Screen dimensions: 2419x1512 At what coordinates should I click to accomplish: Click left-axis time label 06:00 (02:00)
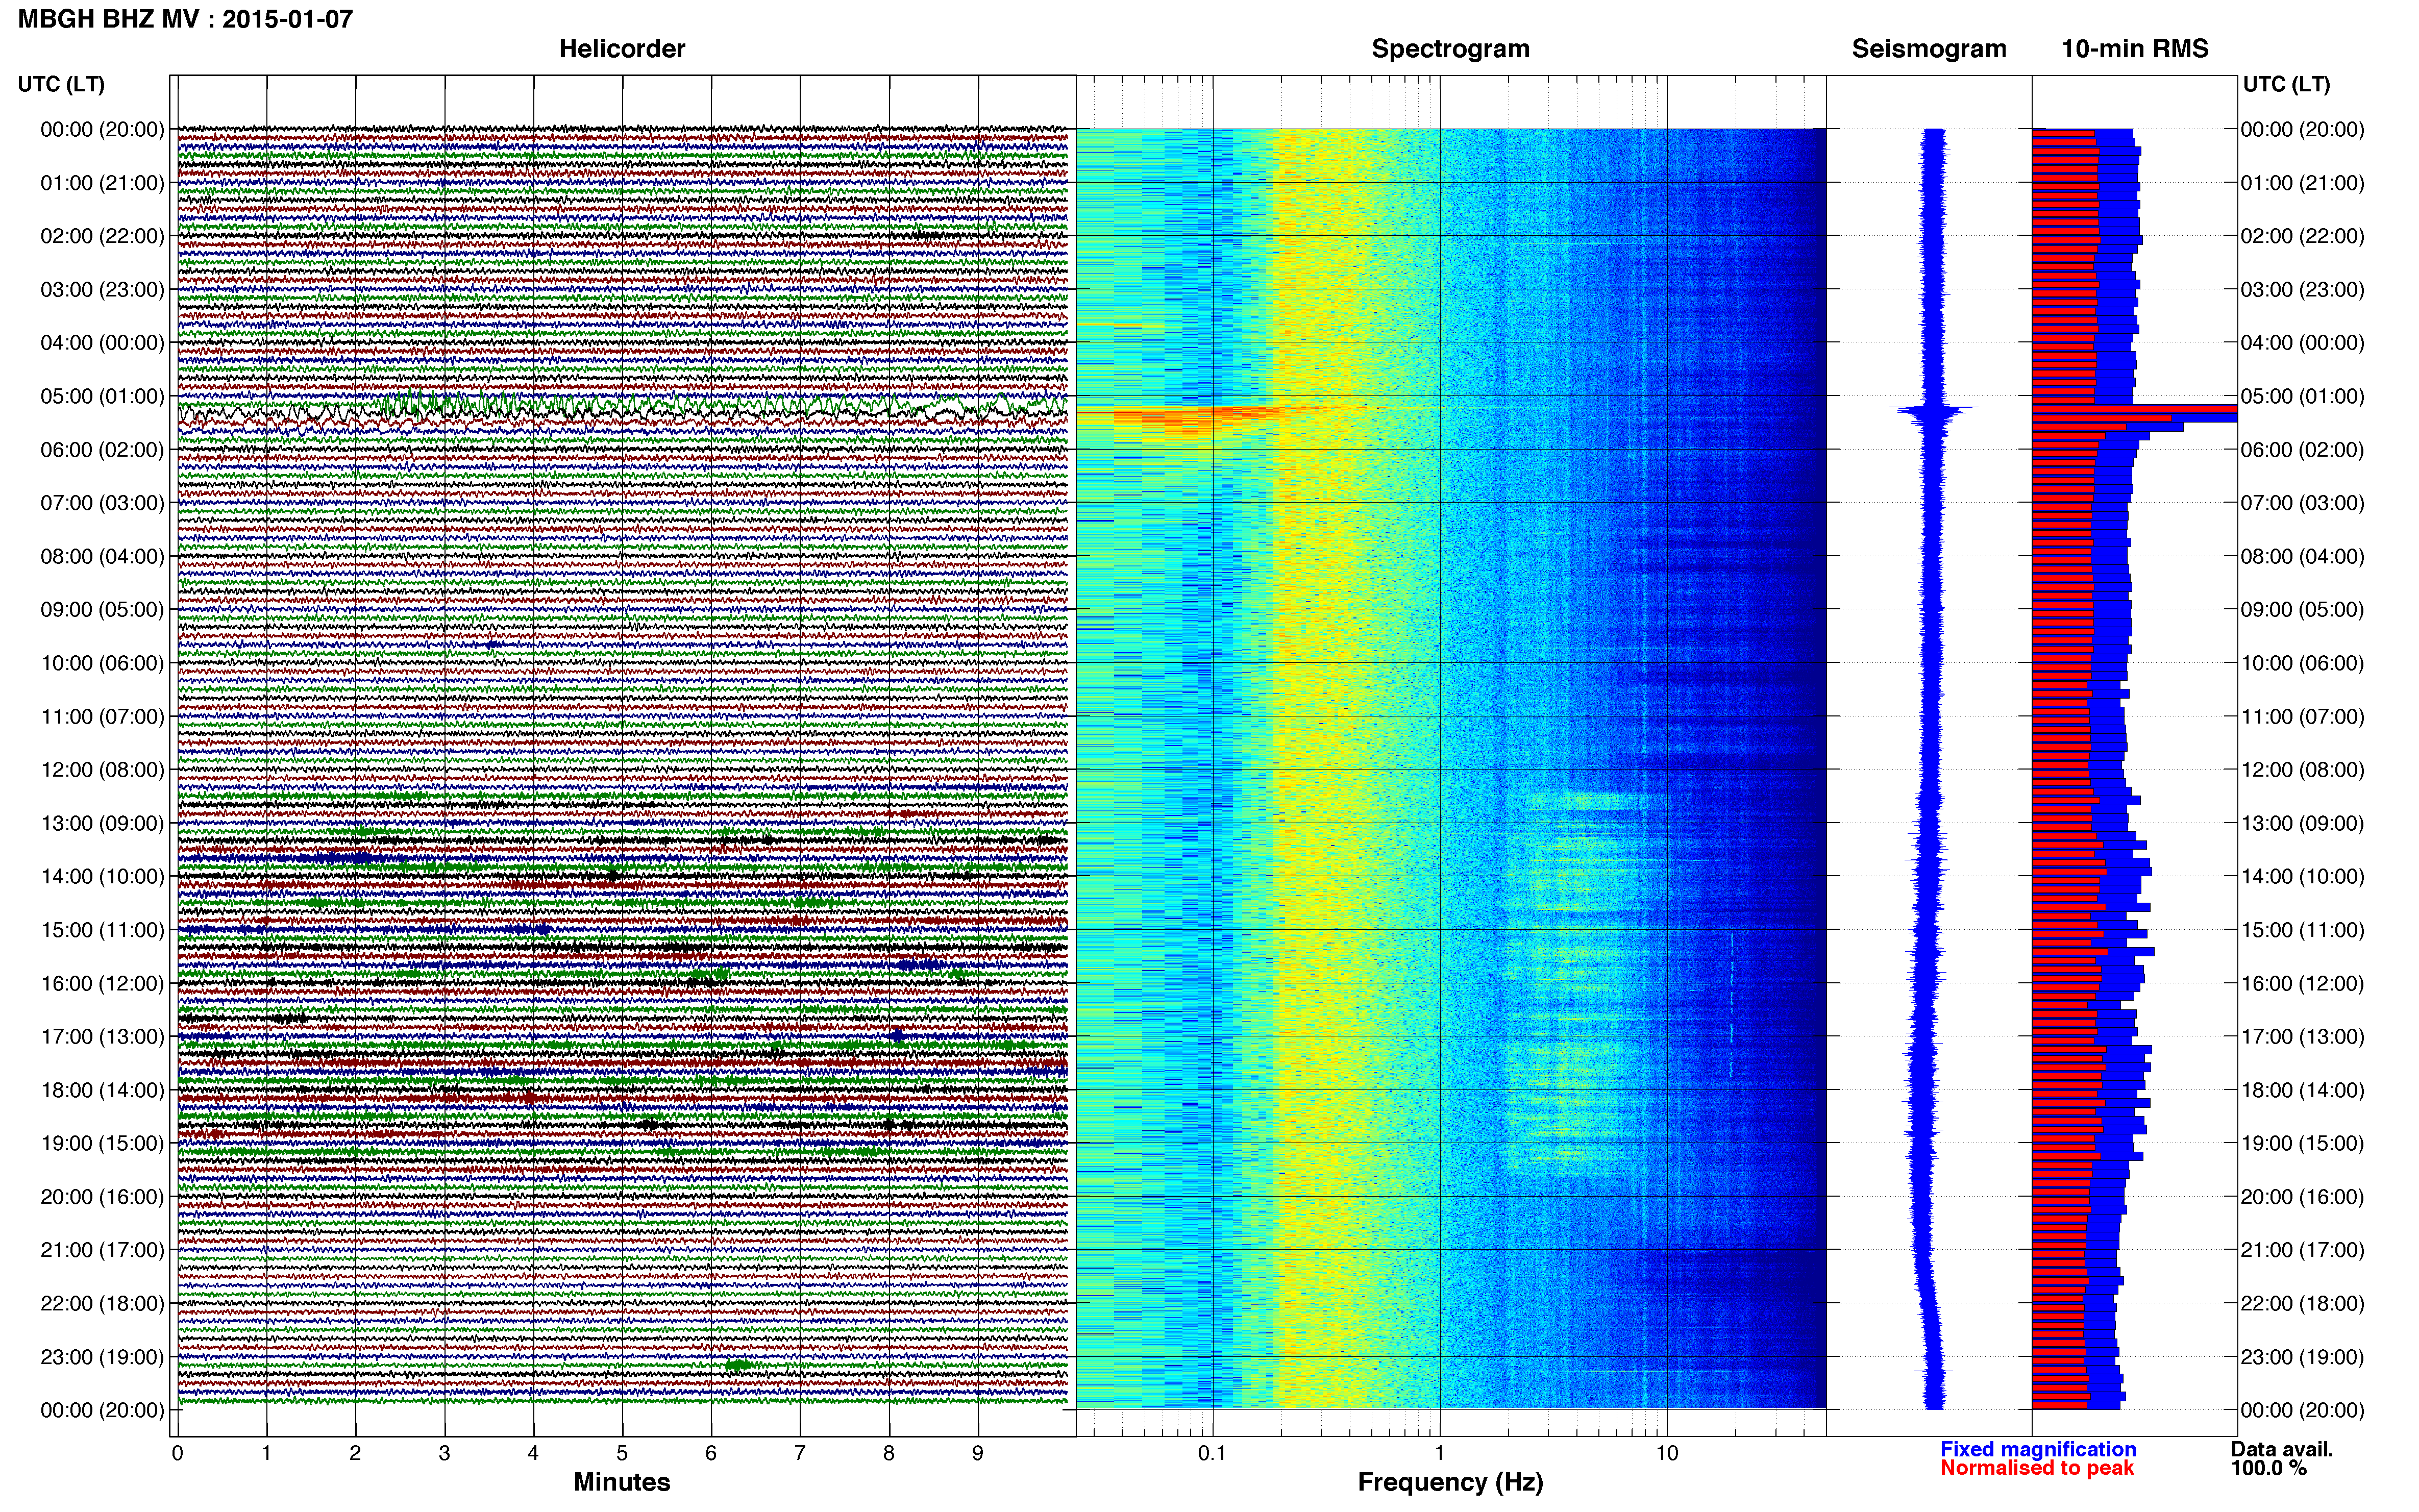coord(102,450)
